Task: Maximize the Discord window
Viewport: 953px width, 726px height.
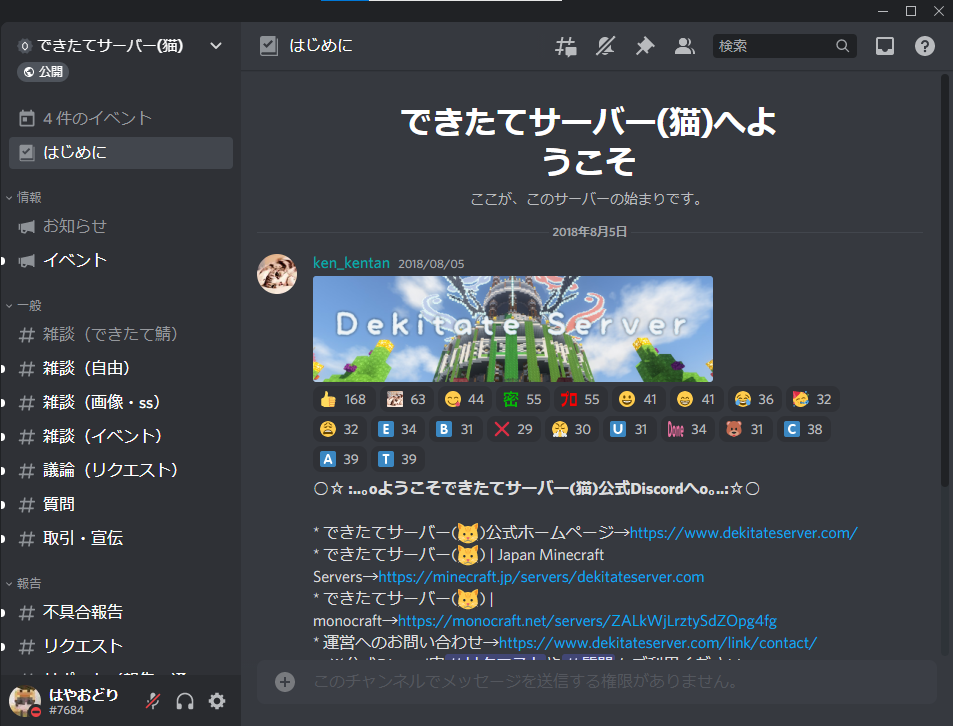Action: (910, 11)
